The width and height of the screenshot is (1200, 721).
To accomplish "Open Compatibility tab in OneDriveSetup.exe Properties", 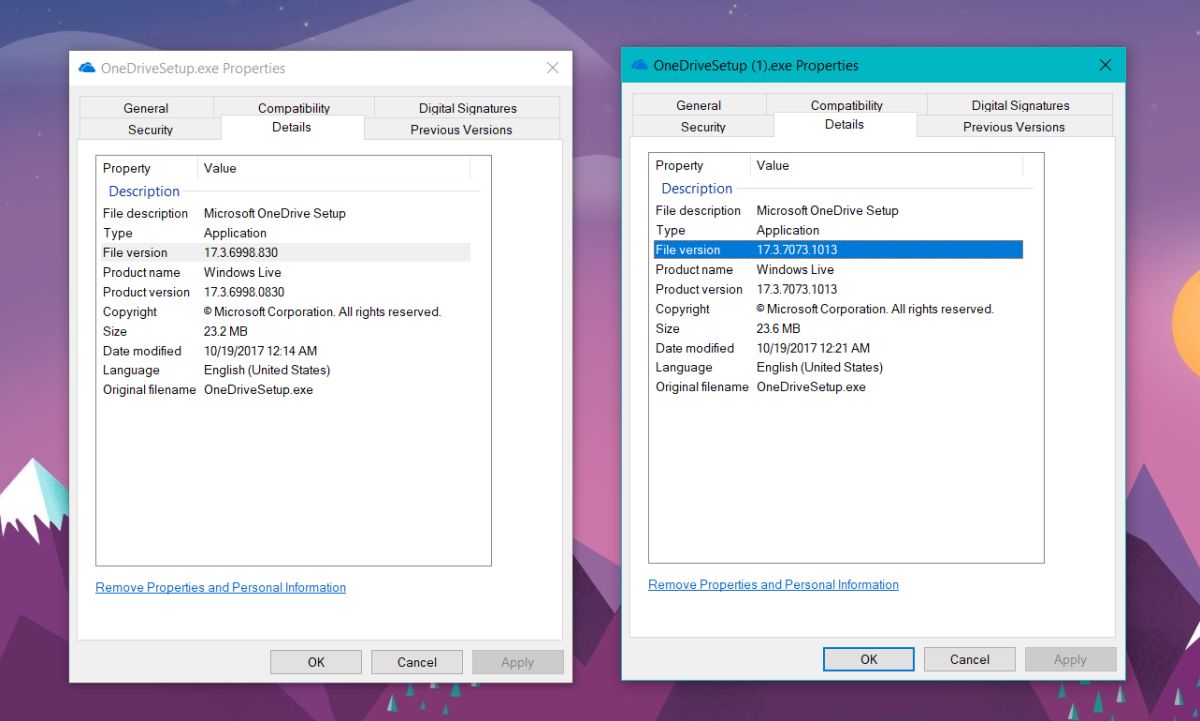I will (294, 108).
